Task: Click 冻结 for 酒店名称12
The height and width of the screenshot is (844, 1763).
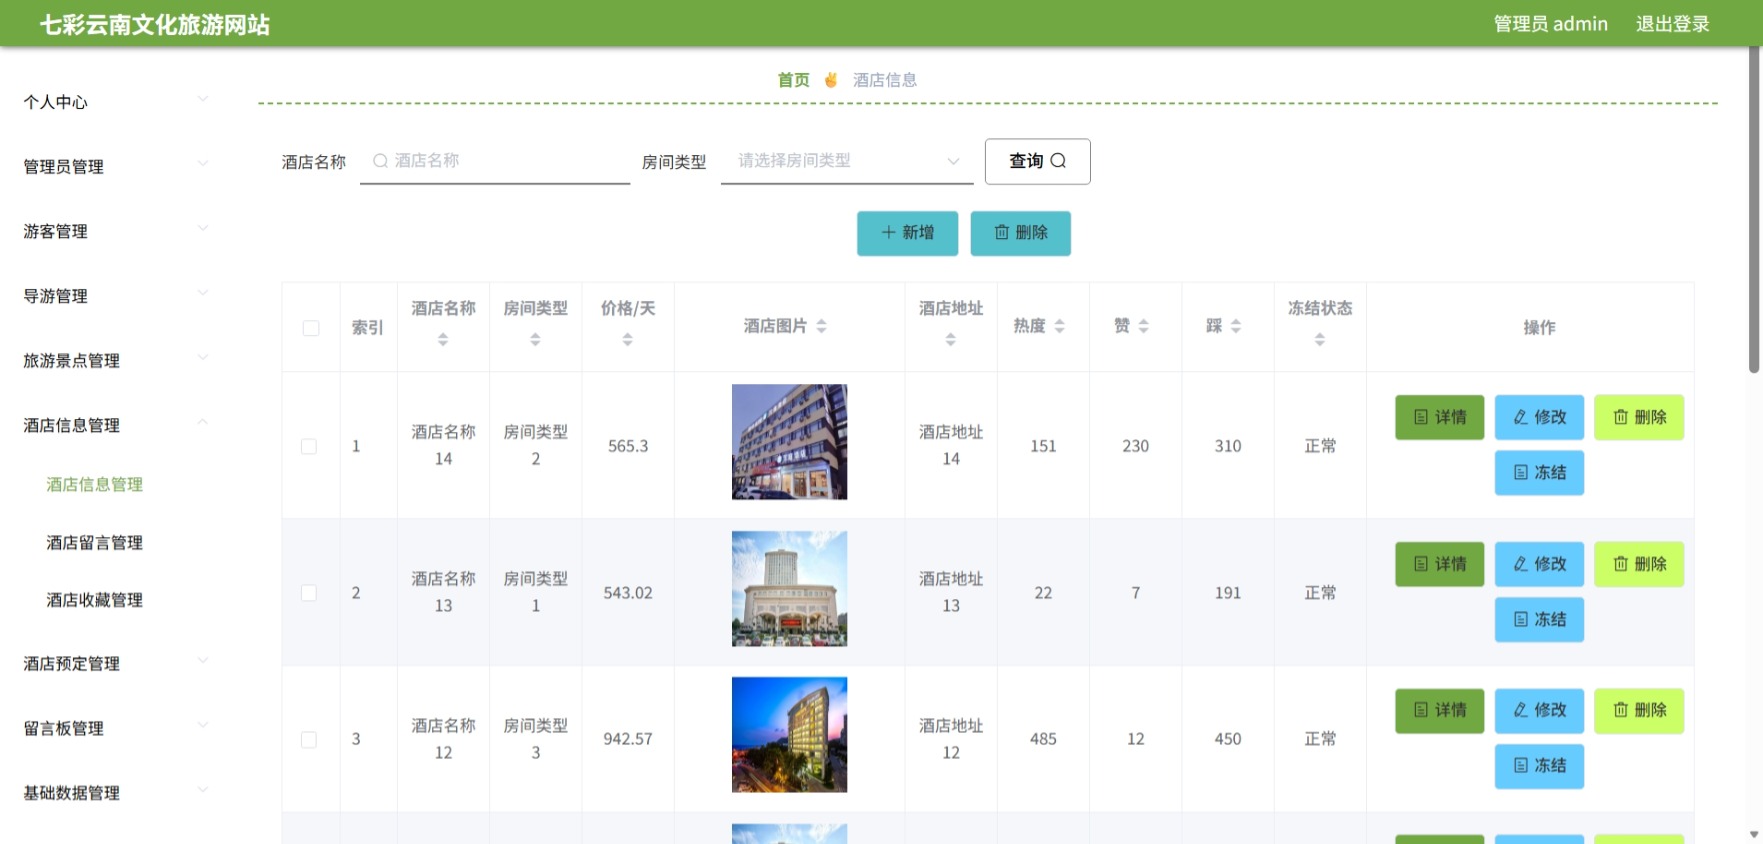Action: pos(1539,766)
